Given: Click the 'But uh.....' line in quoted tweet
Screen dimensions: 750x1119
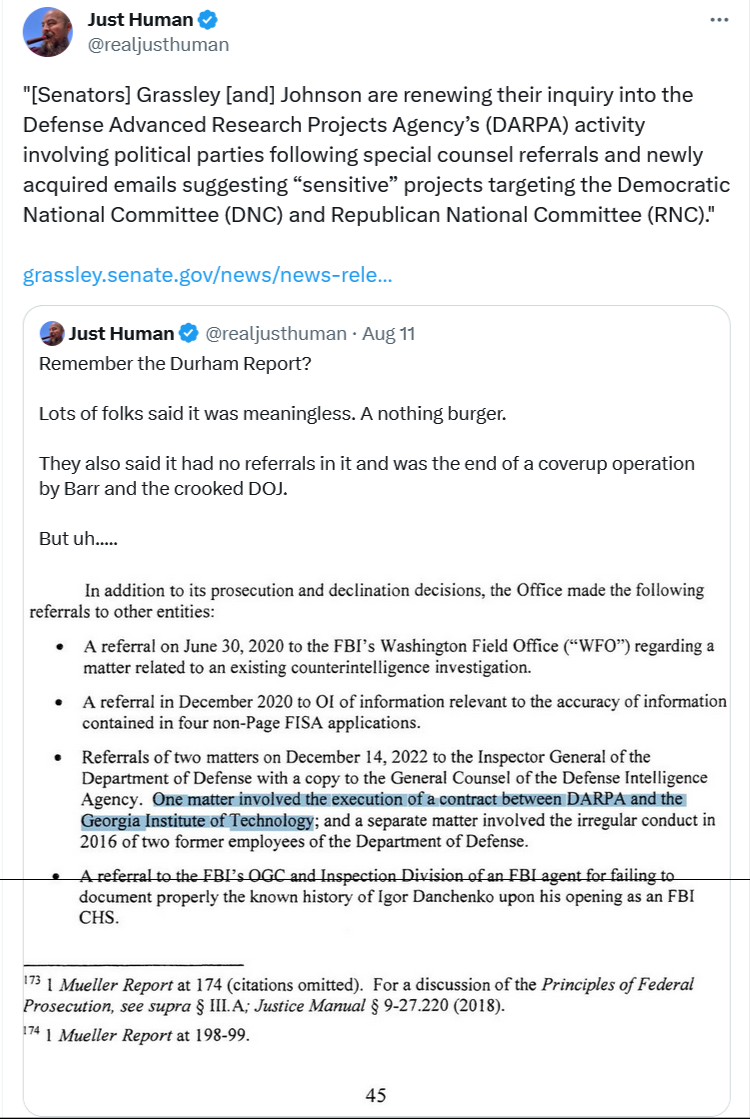Looking at the screenshot, I should [x=79, y=538].
